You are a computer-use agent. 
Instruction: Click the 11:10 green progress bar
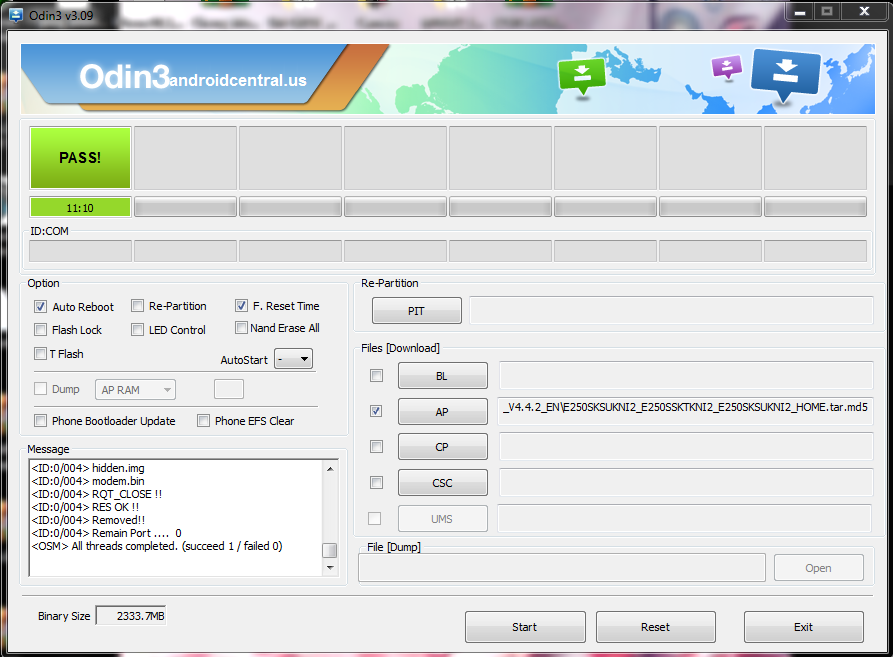[x=80, y=208]
